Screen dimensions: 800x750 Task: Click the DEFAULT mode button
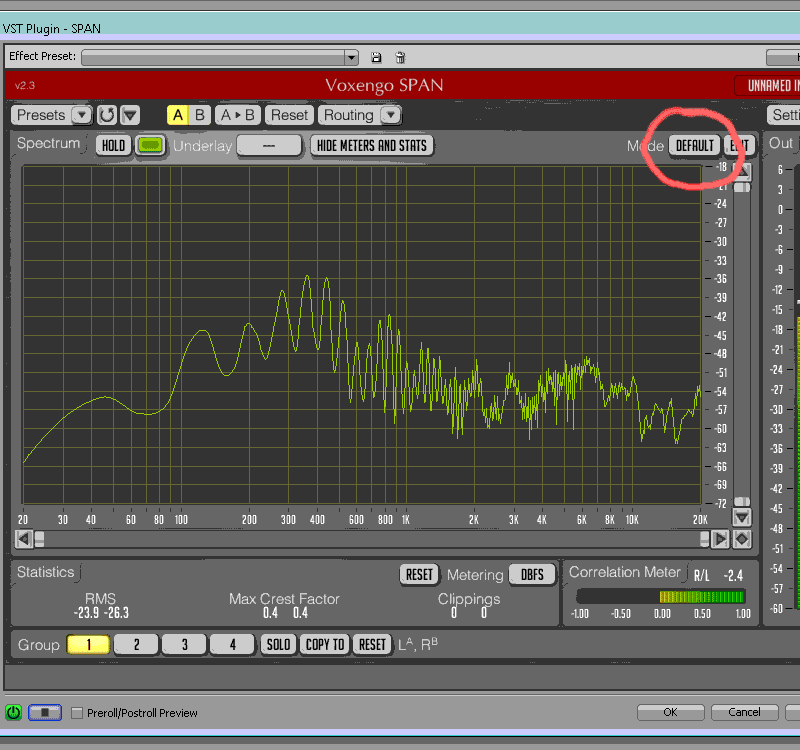coord(694,146)
